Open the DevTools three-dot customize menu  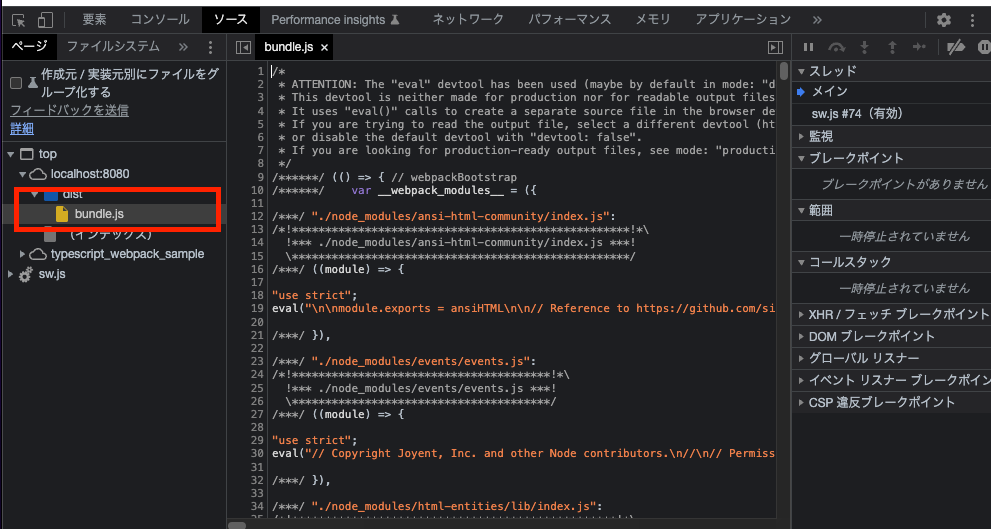click(x=973, y=20)
